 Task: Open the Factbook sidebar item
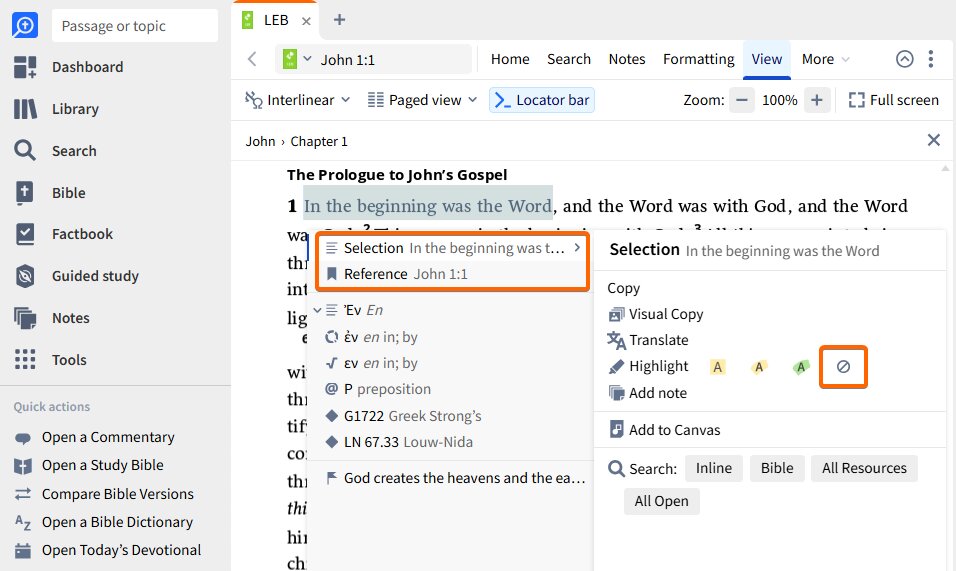pos(63,234)
